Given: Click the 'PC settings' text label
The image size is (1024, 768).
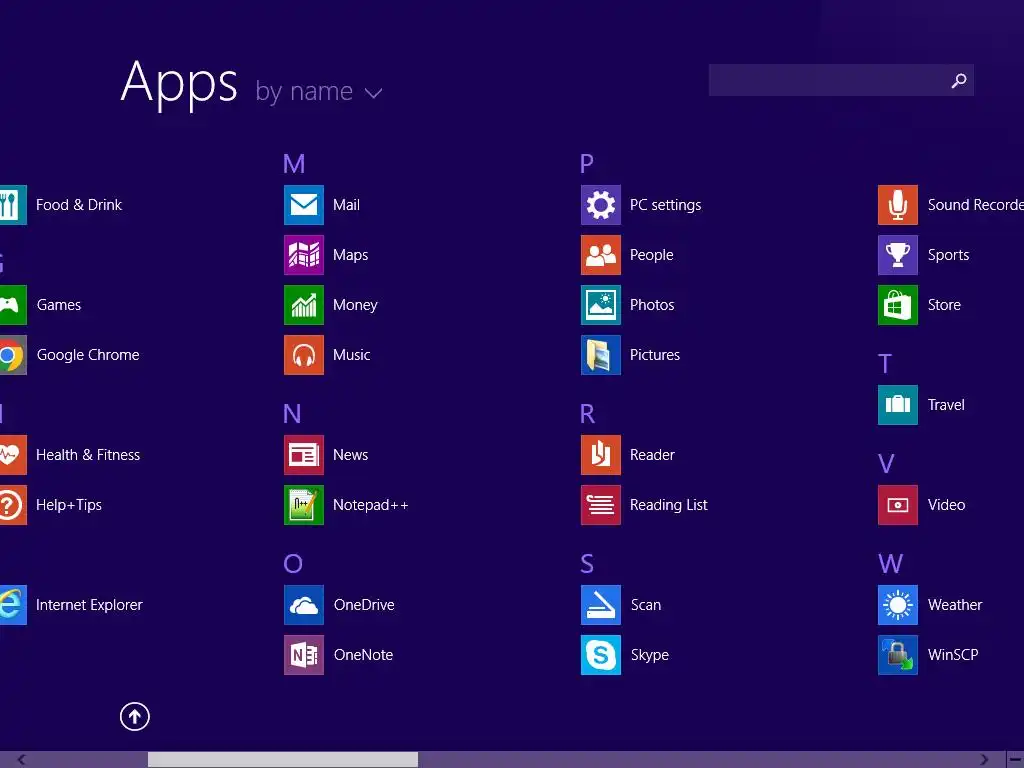Looking at the screenshot, I should click(x=665, y=206).
